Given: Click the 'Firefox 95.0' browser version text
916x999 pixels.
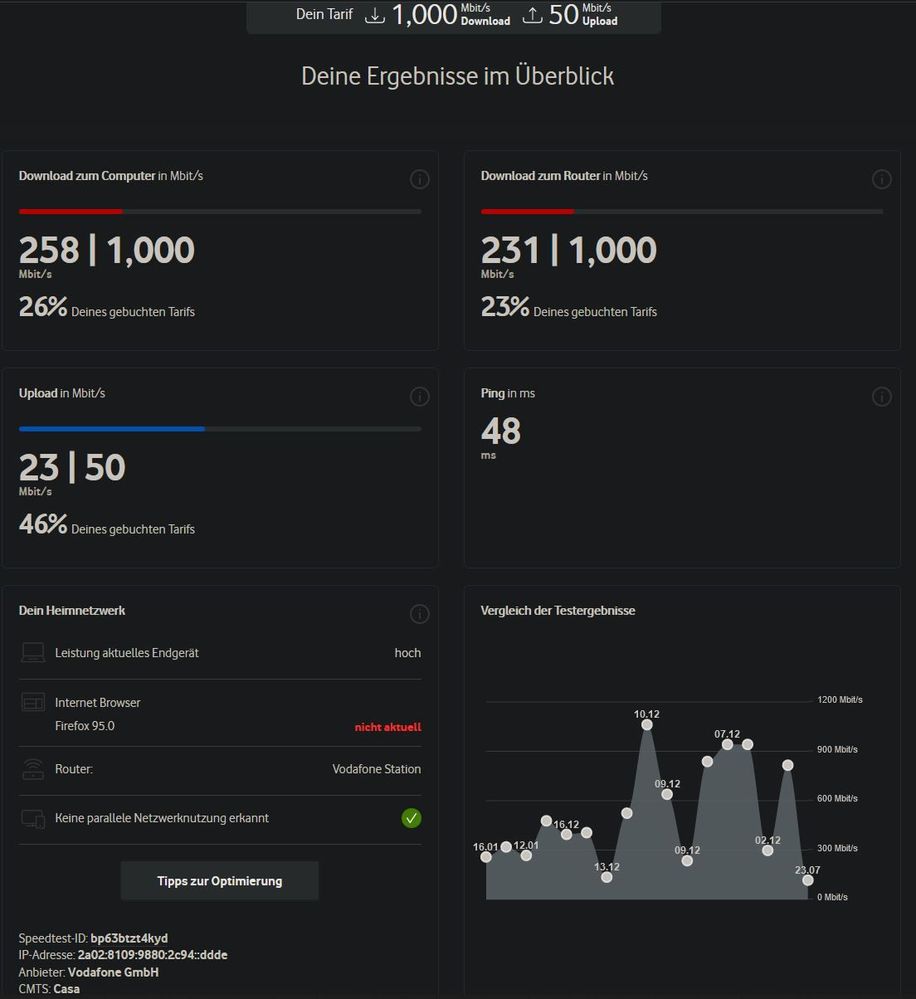Looking at the screenshot, I should tap(85, 726).
